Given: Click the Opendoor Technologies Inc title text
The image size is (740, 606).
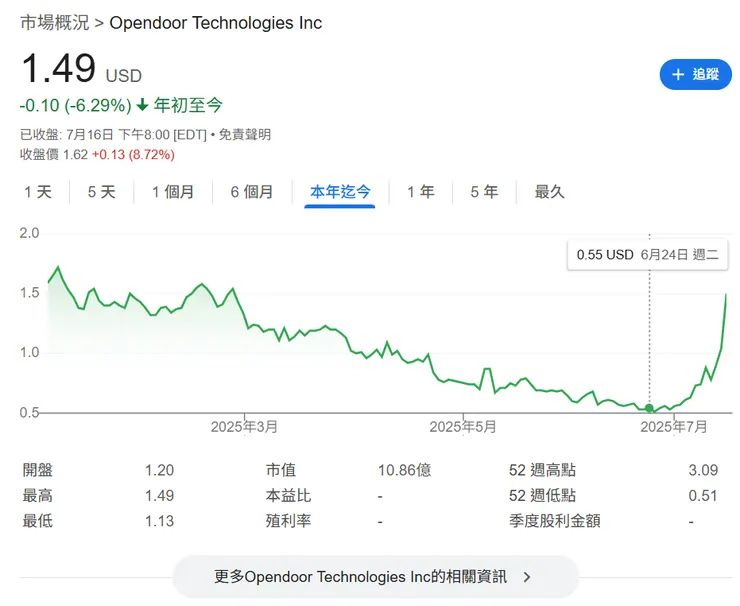Looking at the screenshot, I should 216,23.
